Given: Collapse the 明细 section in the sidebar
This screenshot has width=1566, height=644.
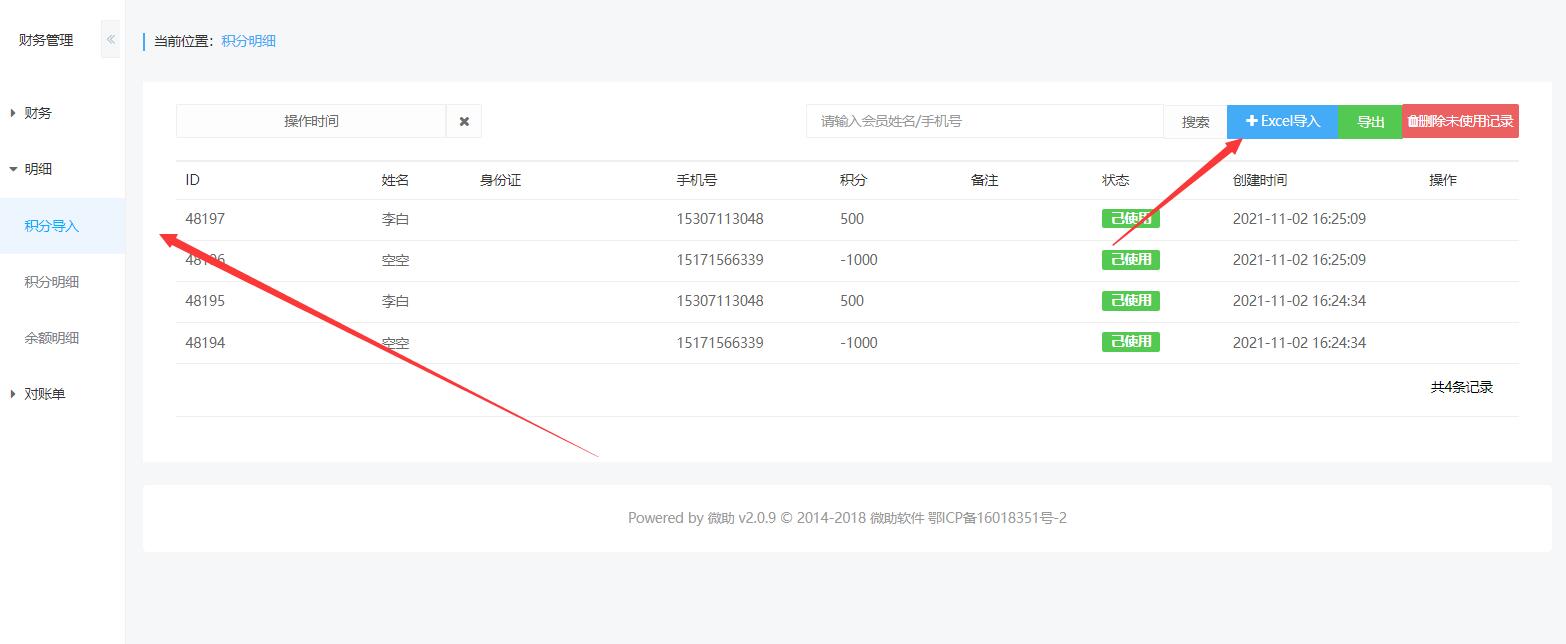Looking at the screenshot, I should (38, 169).
